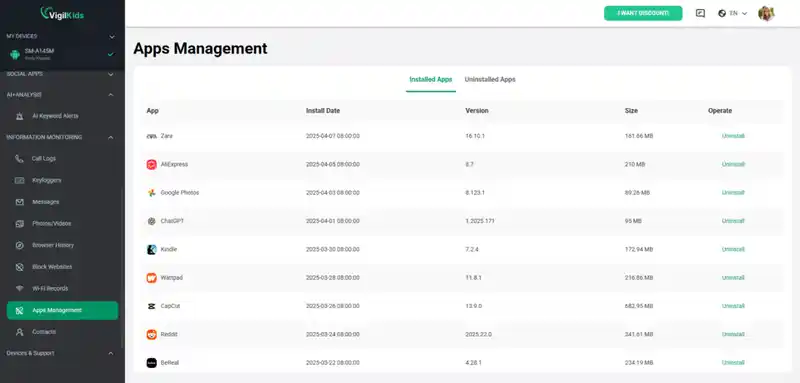This screenshot has width=800, height=383.
Task: Uninstall the BeReal app
Action: coord(733,363)
